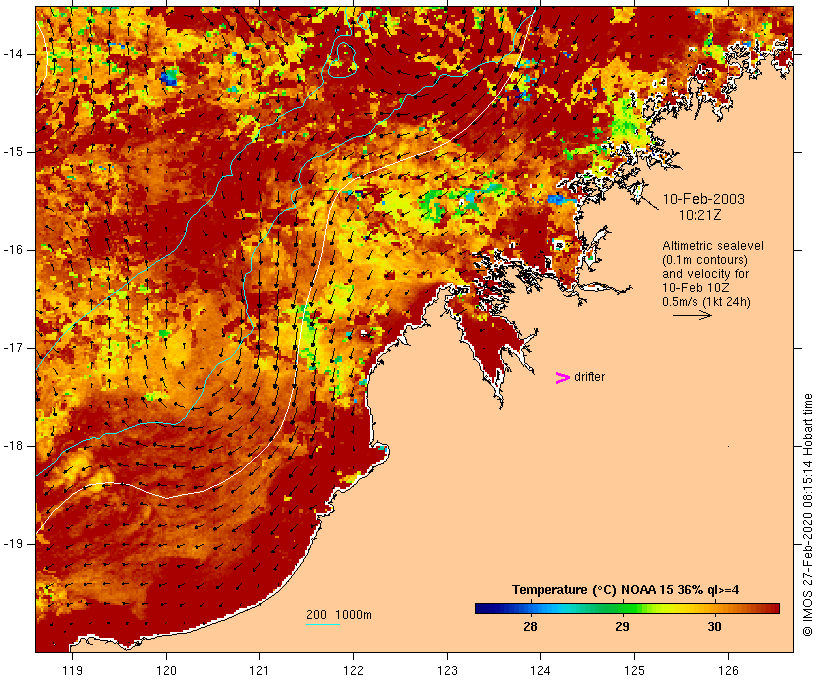Click the '200 1000m' bathymetry legend label
The width and height of the screenshot is (820, 680).
tap(339, 615)
